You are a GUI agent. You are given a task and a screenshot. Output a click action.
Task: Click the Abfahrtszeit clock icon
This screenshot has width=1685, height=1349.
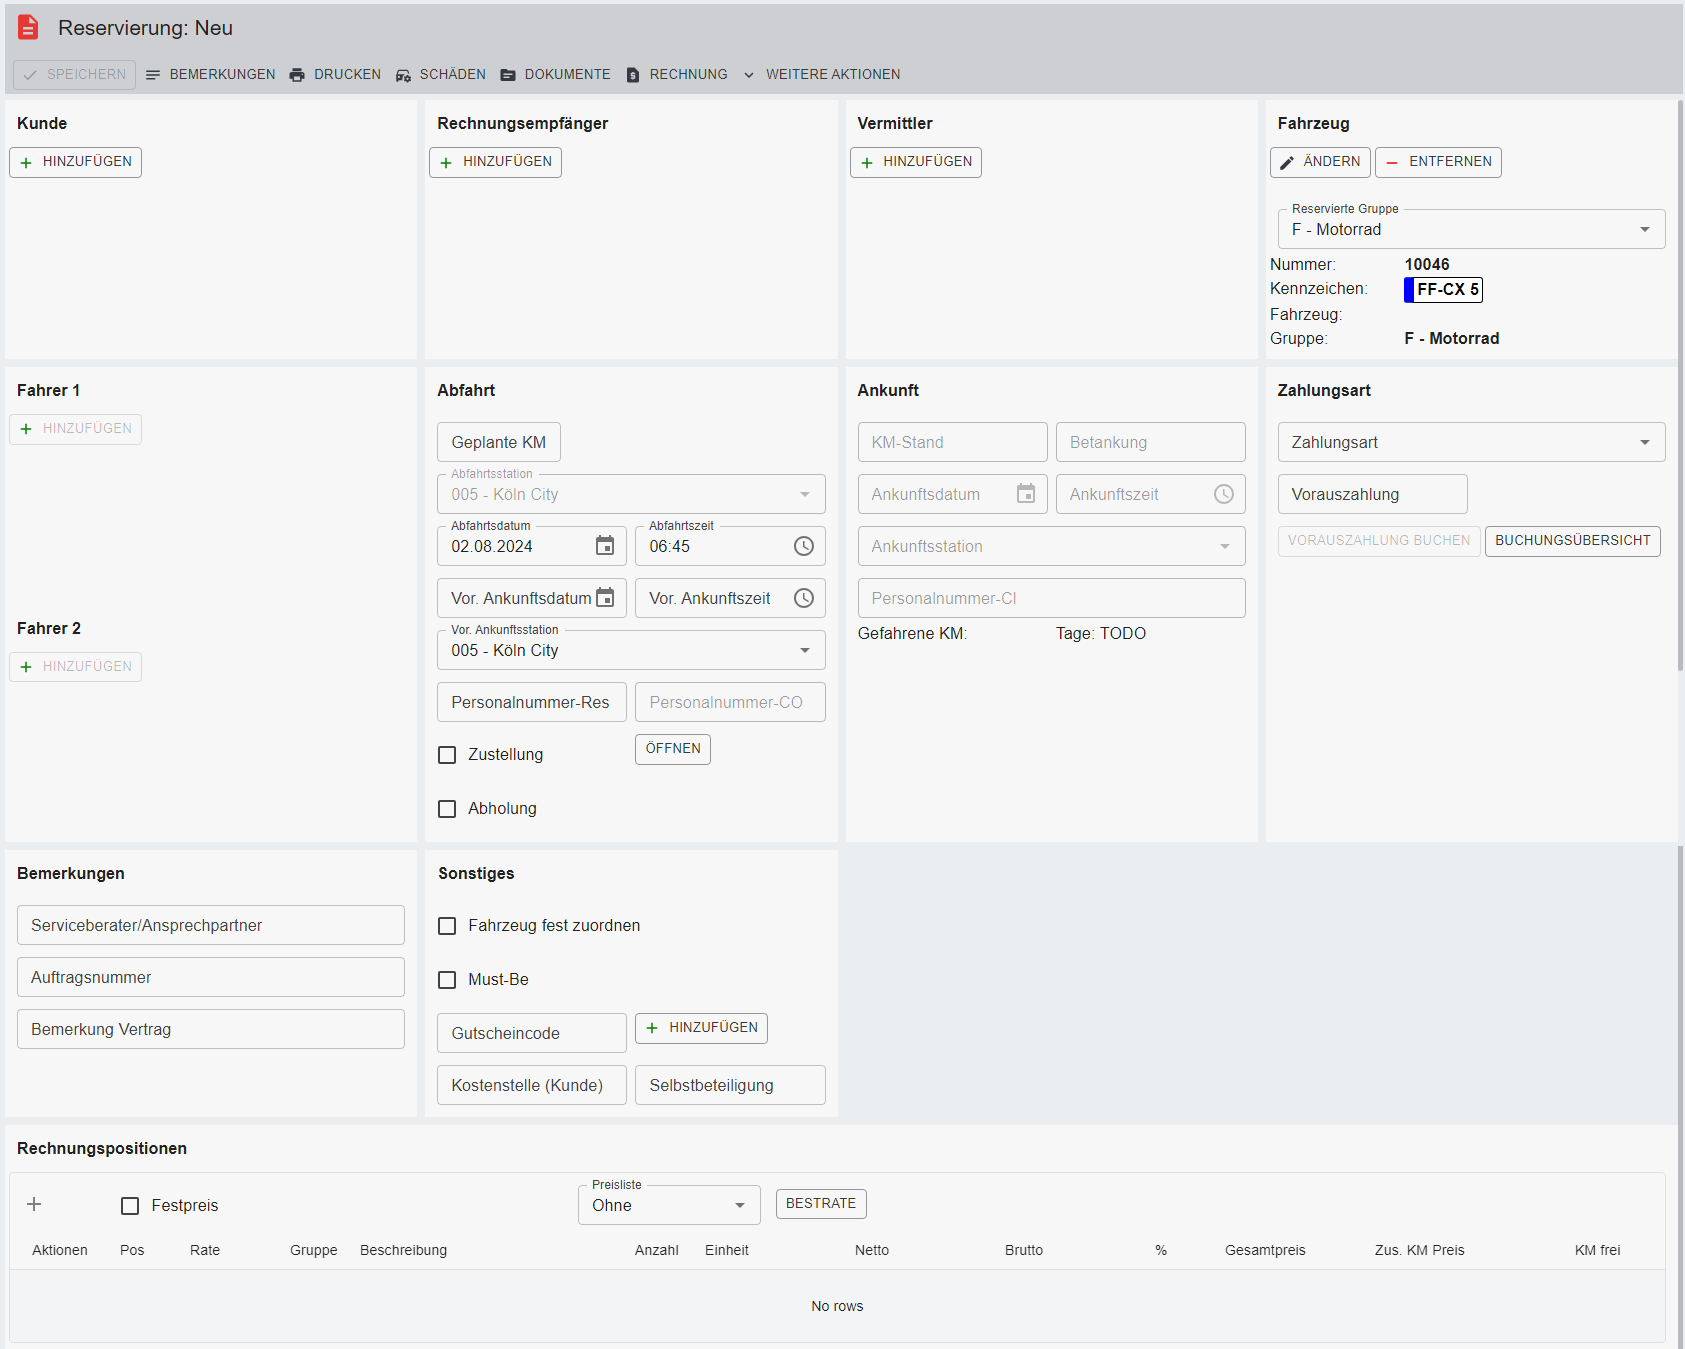804,546
